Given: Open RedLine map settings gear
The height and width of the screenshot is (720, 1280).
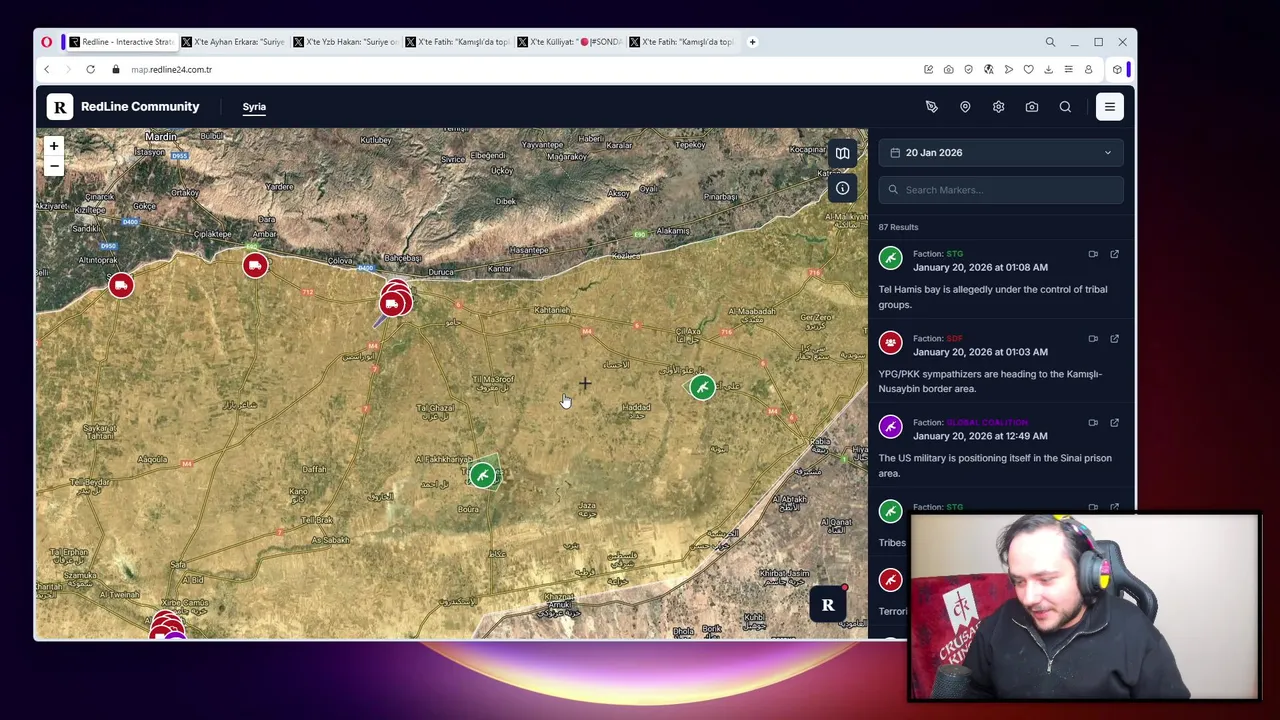Looking at the screenshot, I should (x=998, y=107).
